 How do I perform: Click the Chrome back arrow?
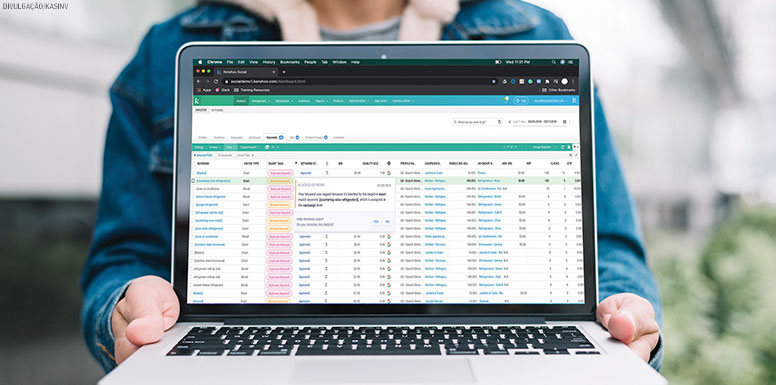coord(199,81)
